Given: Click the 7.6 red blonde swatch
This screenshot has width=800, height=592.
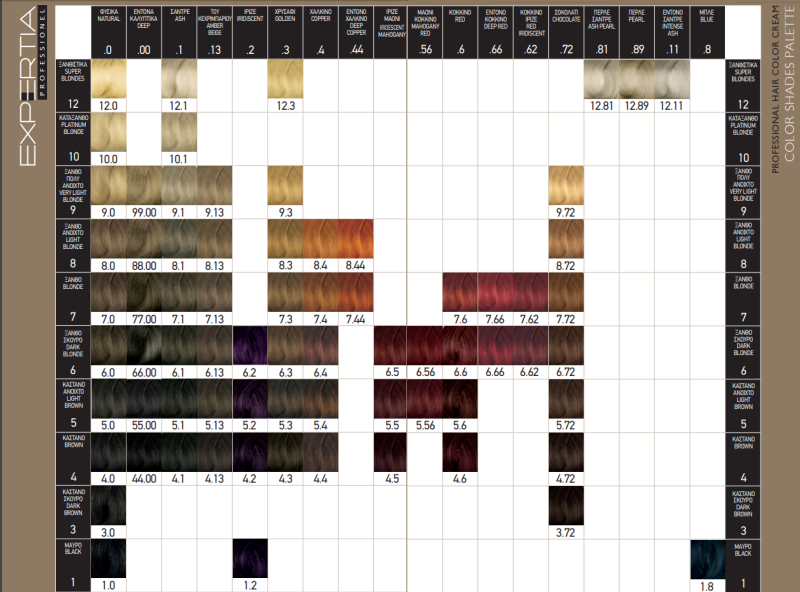Looking at the screenshot, I should pyautogui.click(x=460, y=292).
